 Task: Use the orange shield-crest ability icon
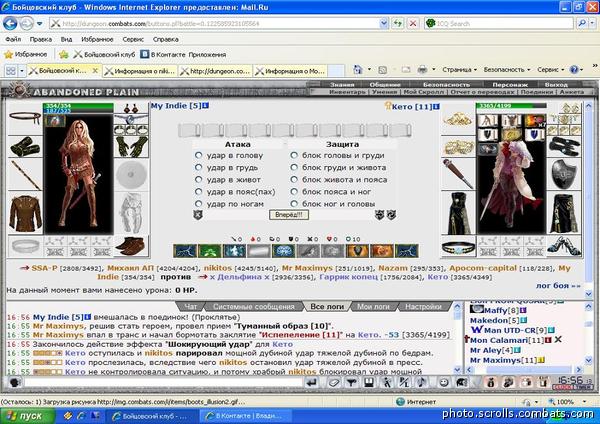point(357,251)
